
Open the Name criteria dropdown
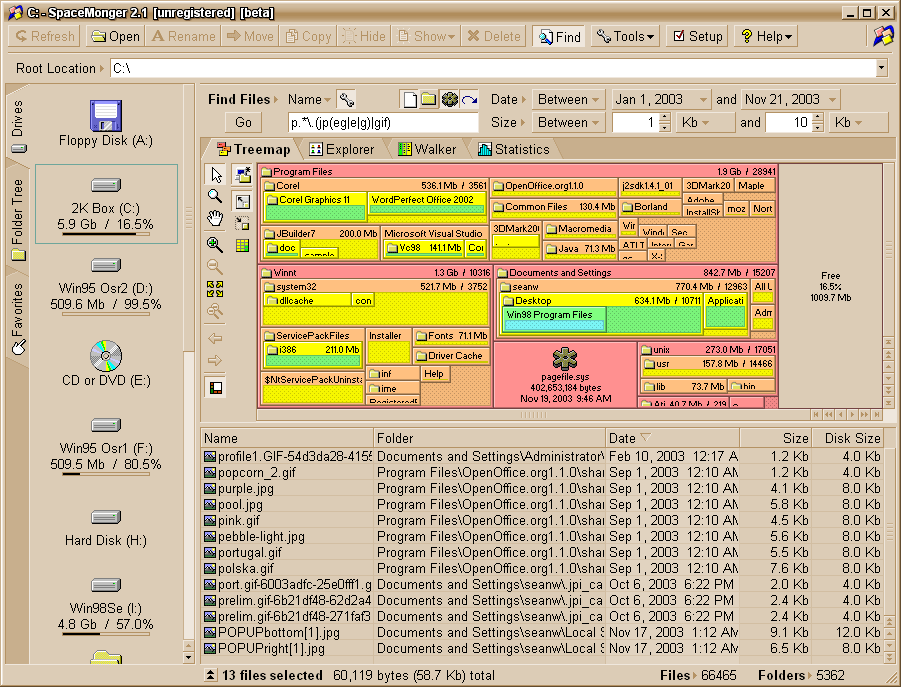click(309, 99)
